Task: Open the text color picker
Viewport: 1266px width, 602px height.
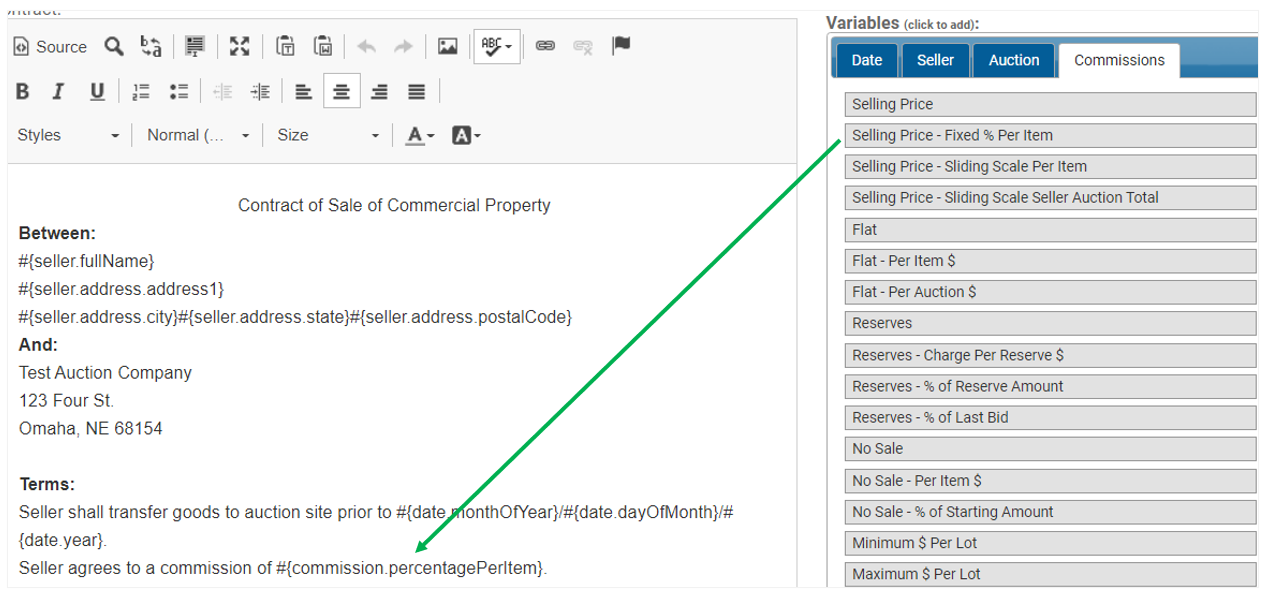Action: [420, 135]
